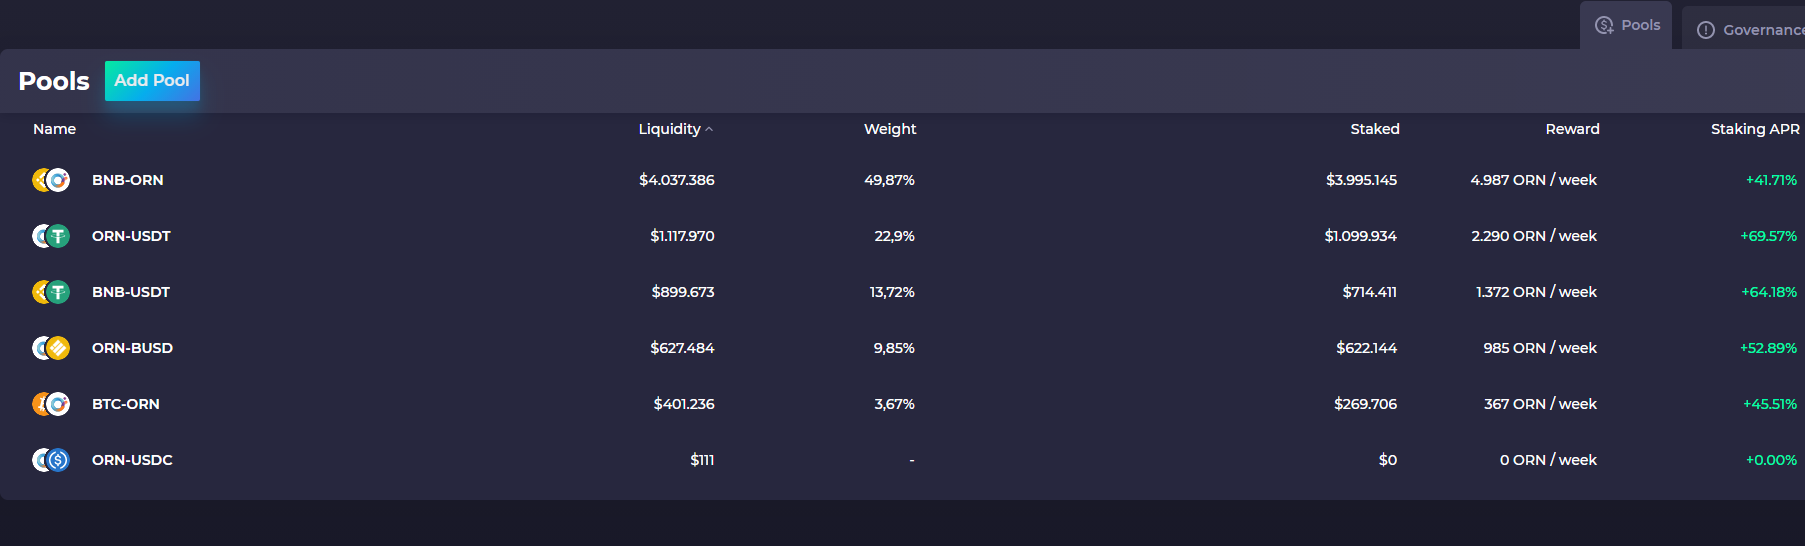Click the BNB-ORN pair token icon
The height and width of the screenshot is (546, 1805).
coord(51,180)
